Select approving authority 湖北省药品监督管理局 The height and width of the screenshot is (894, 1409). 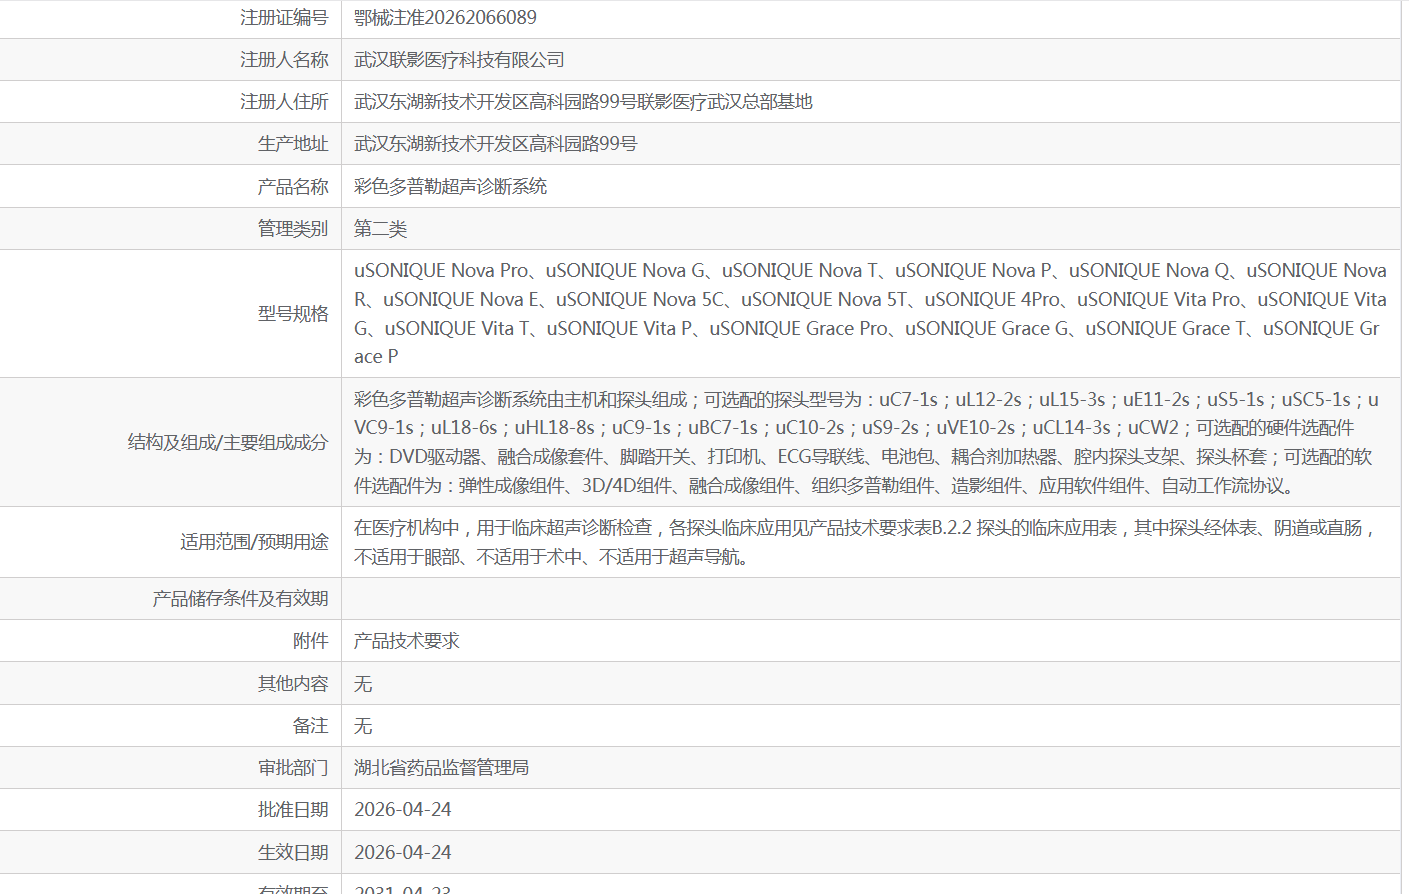pyautogui.click(x=441, y=768)
